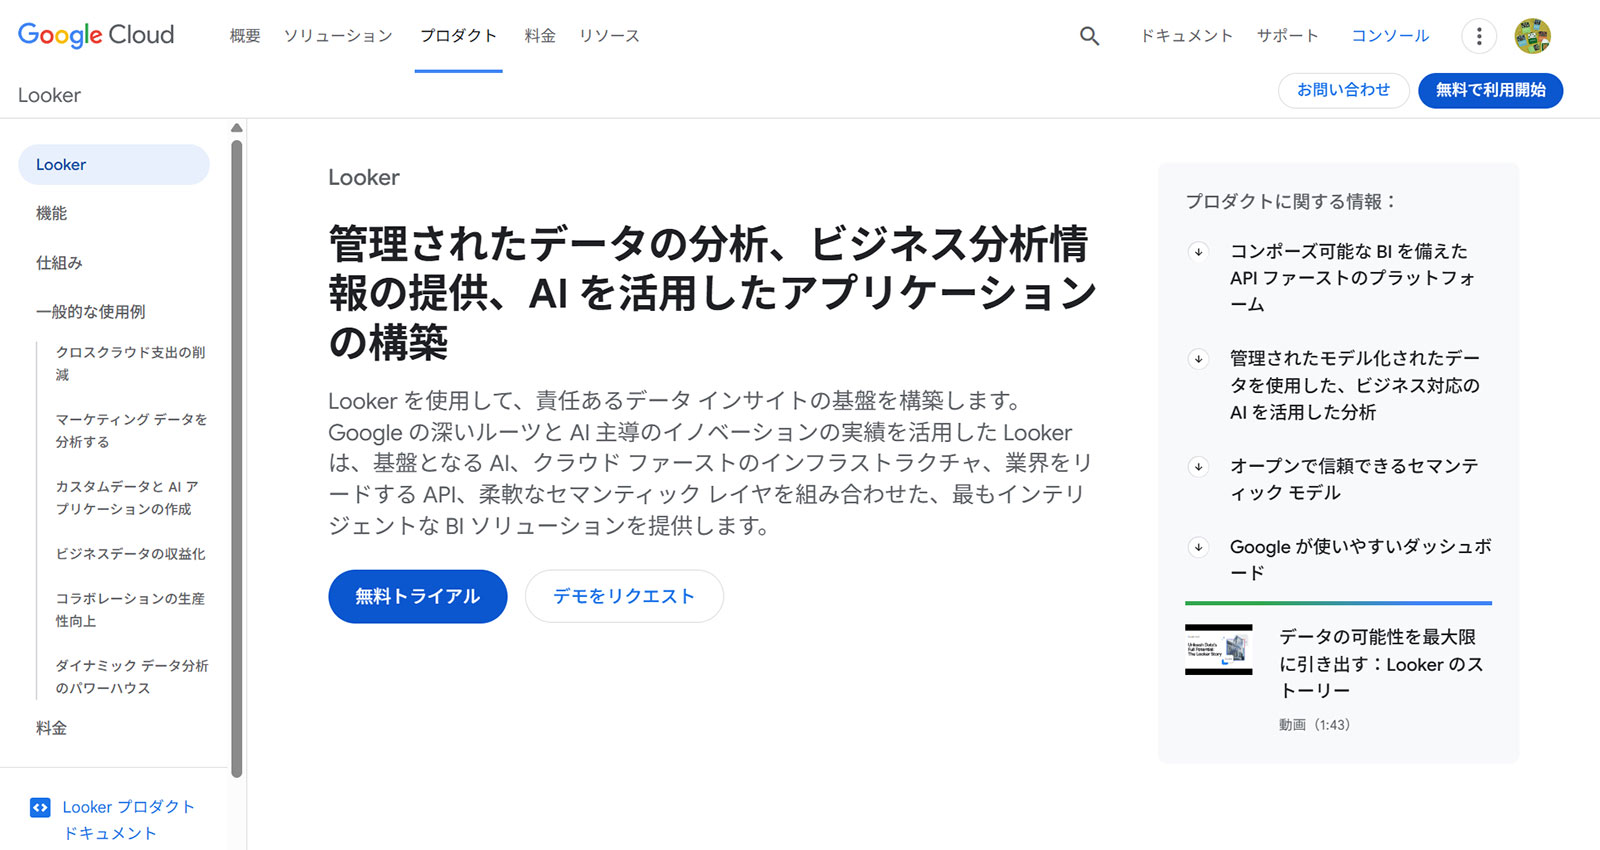Open マーケティング データを分析する sidebar link
This screenshot has height=850, width=1600.
(x=131, y=431)
